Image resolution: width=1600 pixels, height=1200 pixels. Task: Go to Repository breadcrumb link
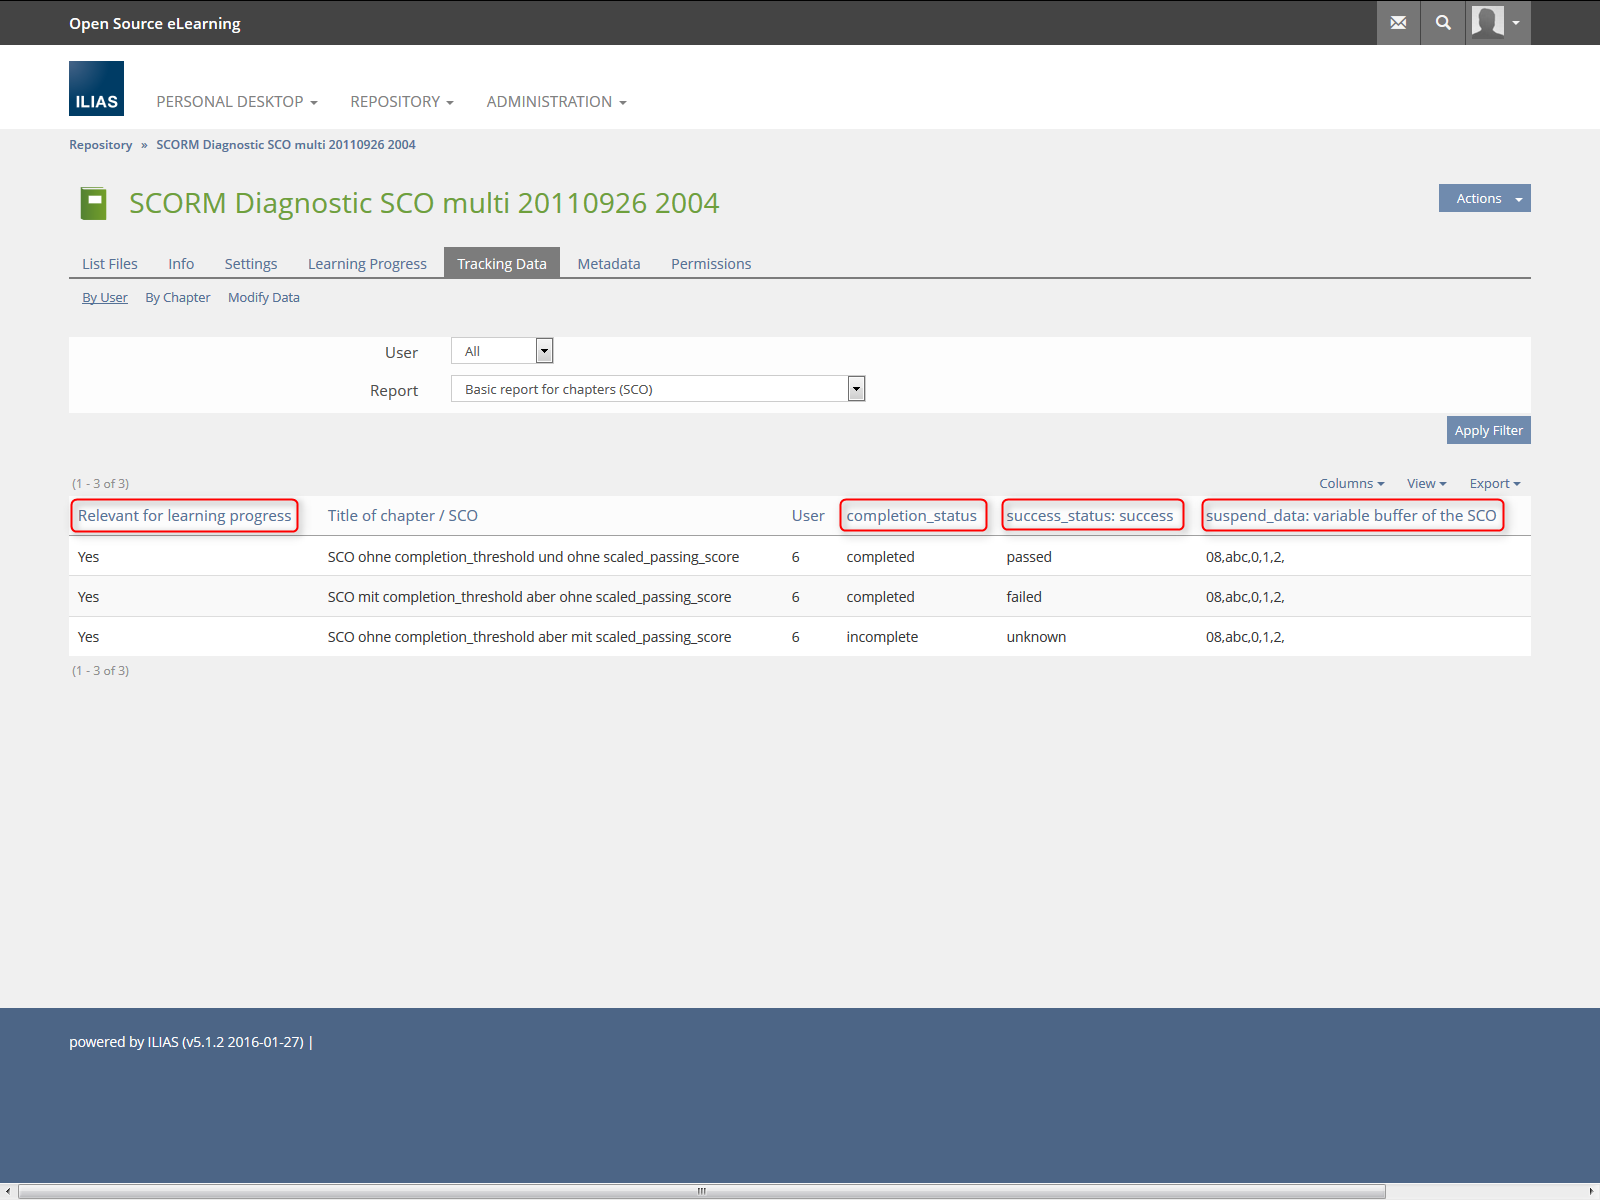point(100,145)
